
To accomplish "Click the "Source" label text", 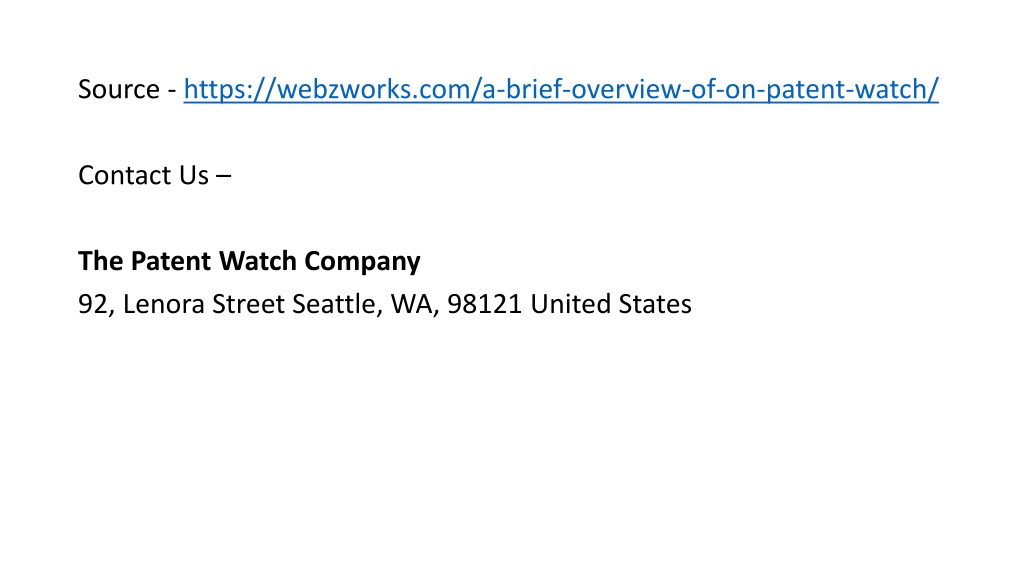I will (x=119, y=89).
